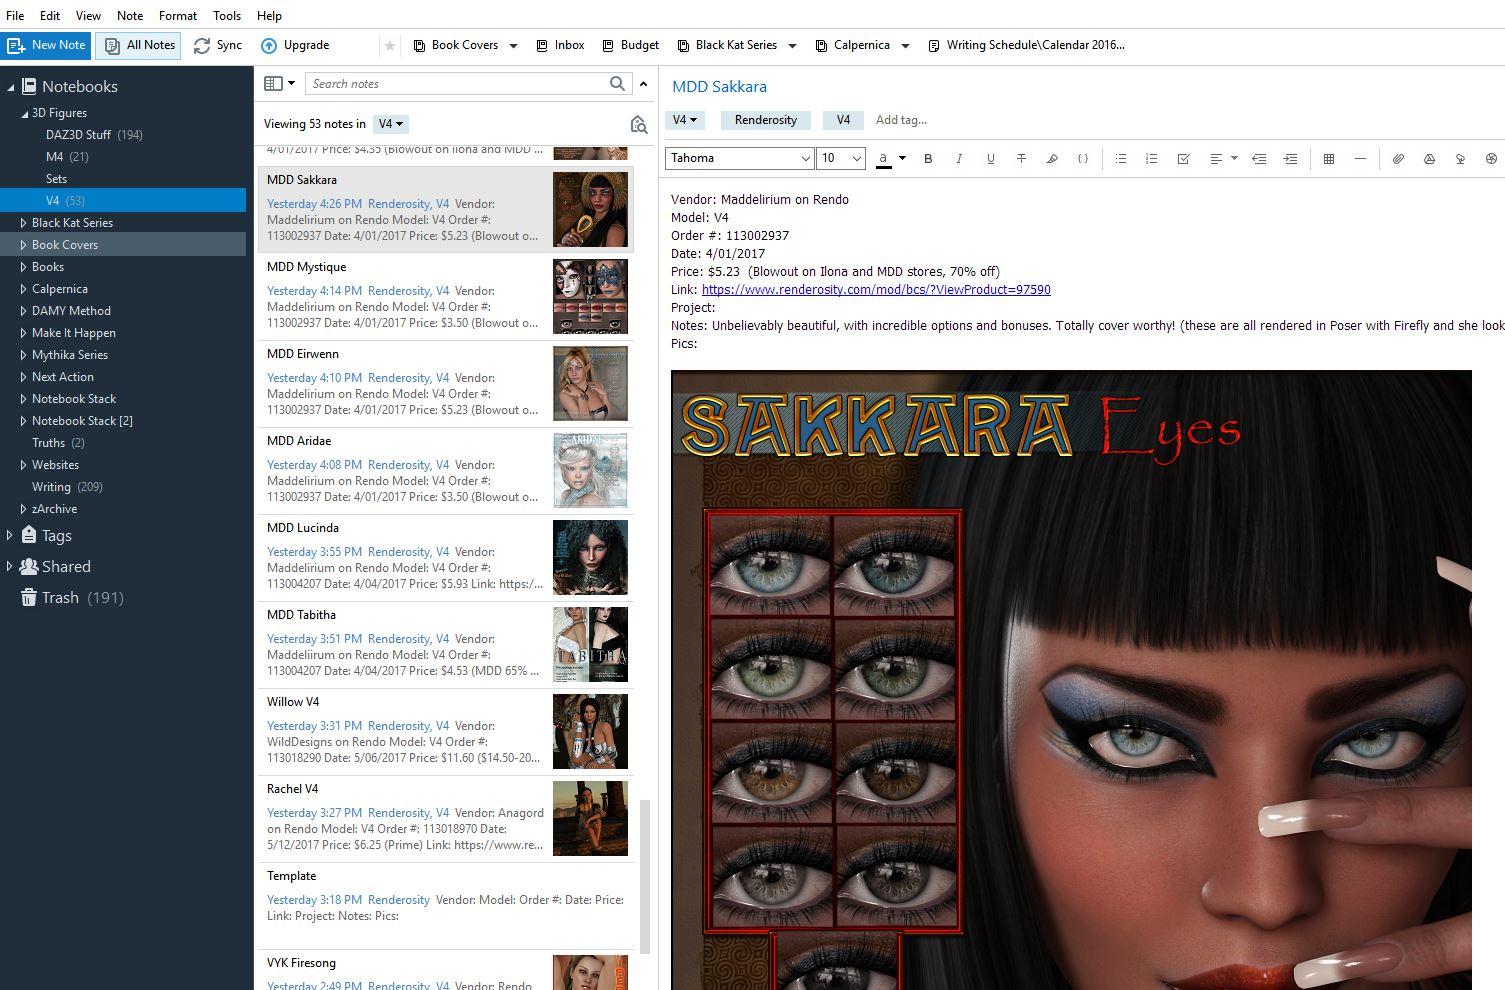Collapse the 3D Figures notebook stack

(24, 113)
